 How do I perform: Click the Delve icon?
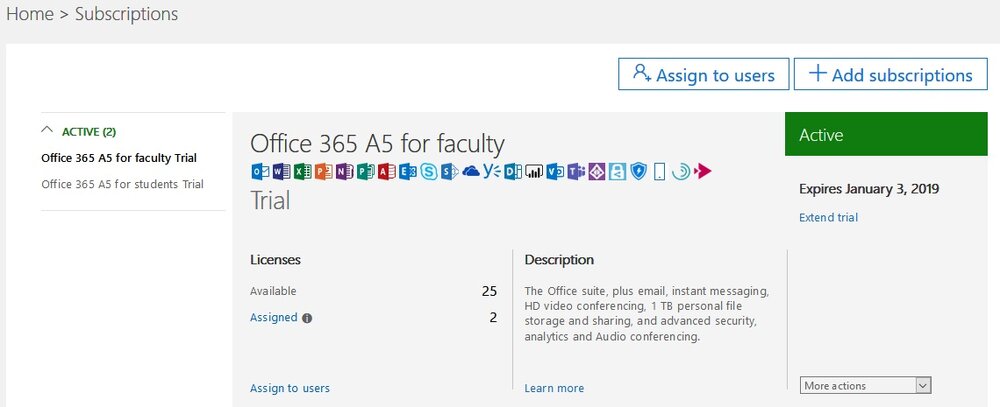[x=513, y=172]
